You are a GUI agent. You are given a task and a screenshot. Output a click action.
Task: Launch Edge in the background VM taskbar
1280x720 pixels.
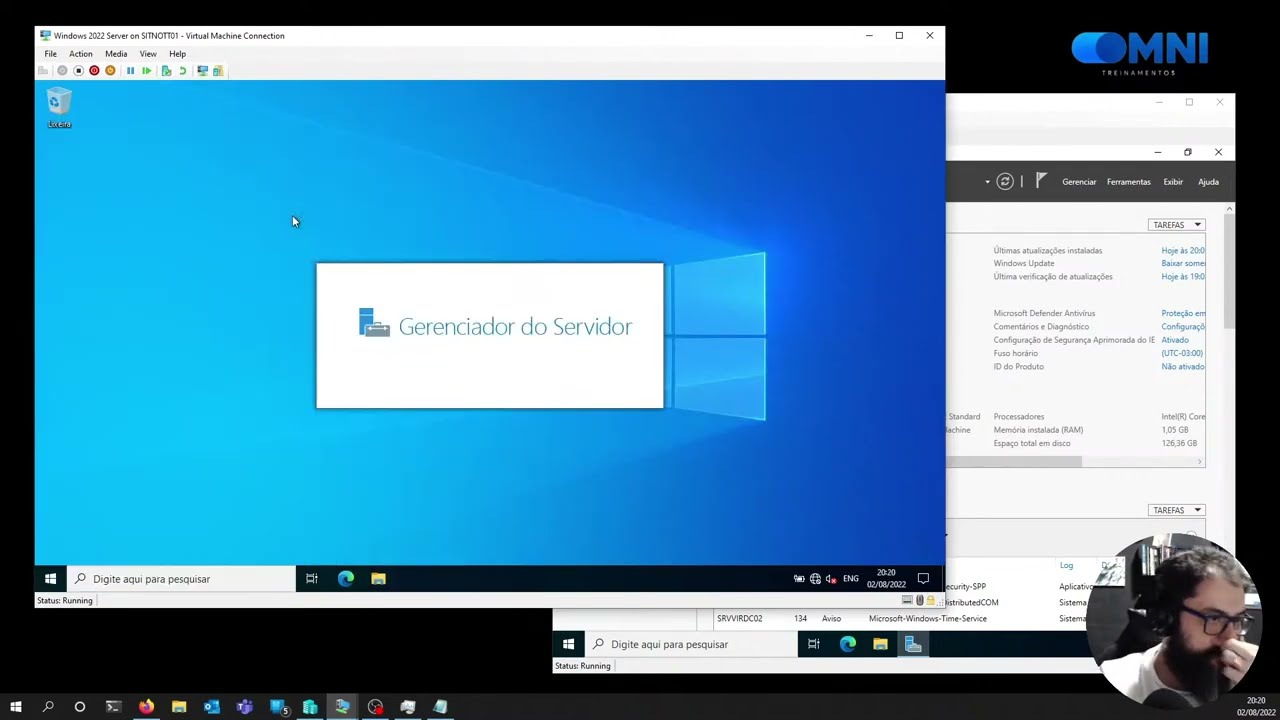point(848,645)
